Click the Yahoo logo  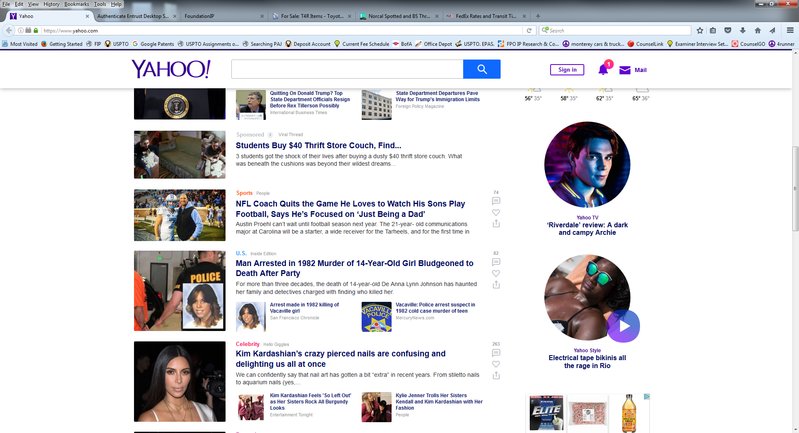171,69
